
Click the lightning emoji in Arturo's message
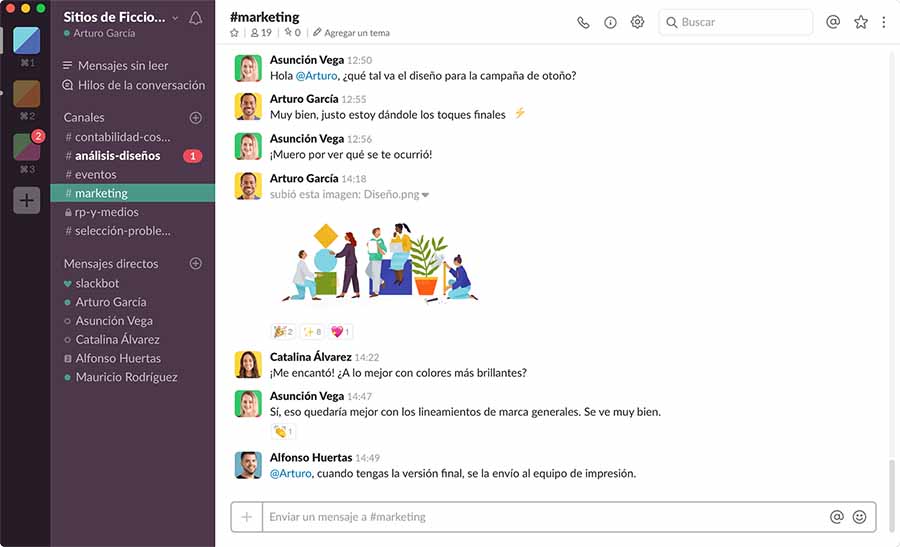point(519,113)
